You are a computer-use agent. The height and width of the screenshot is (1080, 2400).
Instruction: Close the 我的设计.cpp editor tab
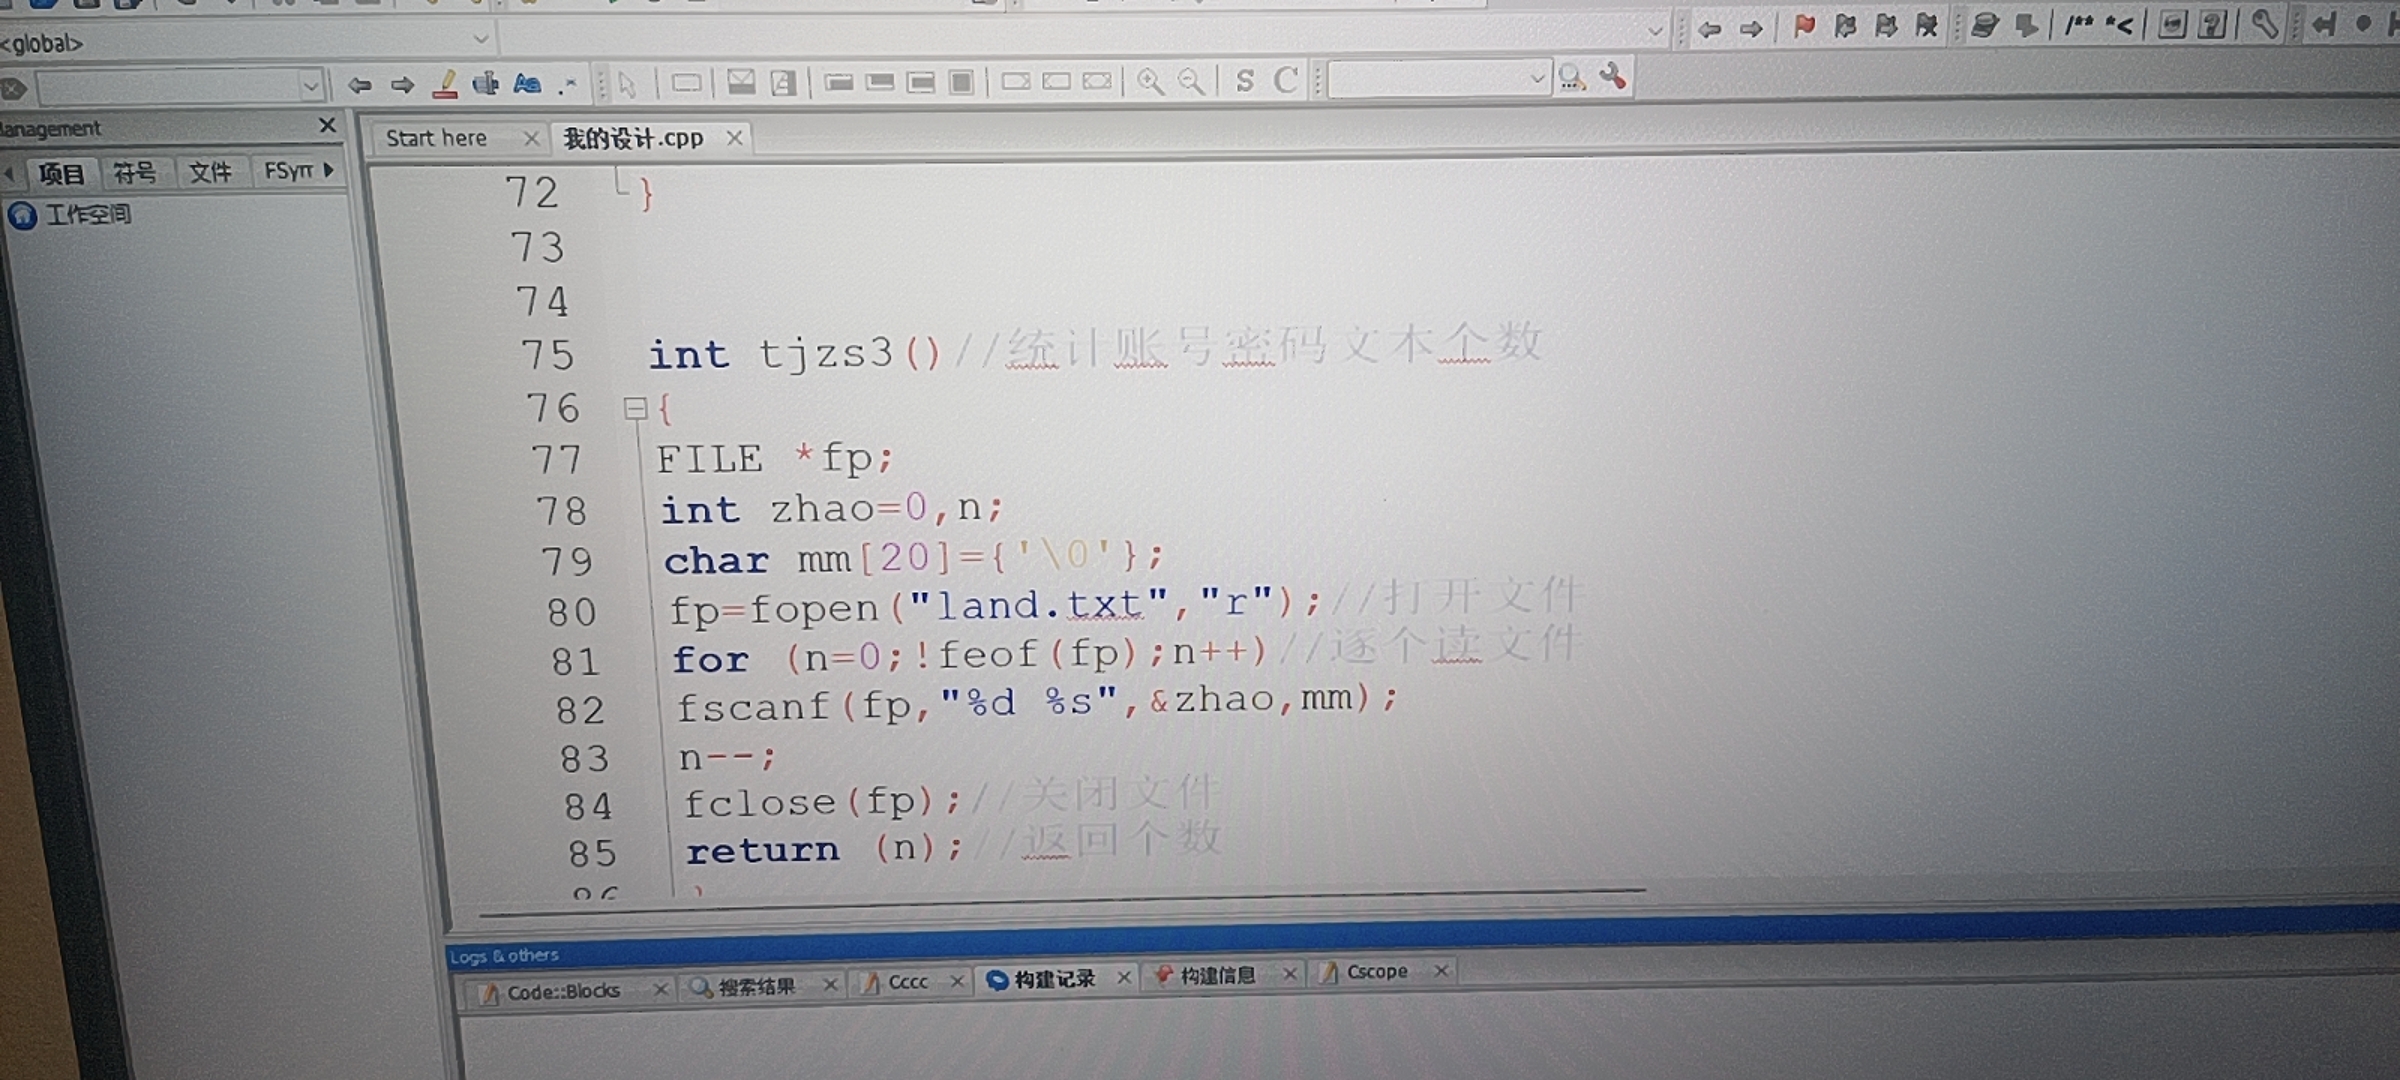pos(734,138)
